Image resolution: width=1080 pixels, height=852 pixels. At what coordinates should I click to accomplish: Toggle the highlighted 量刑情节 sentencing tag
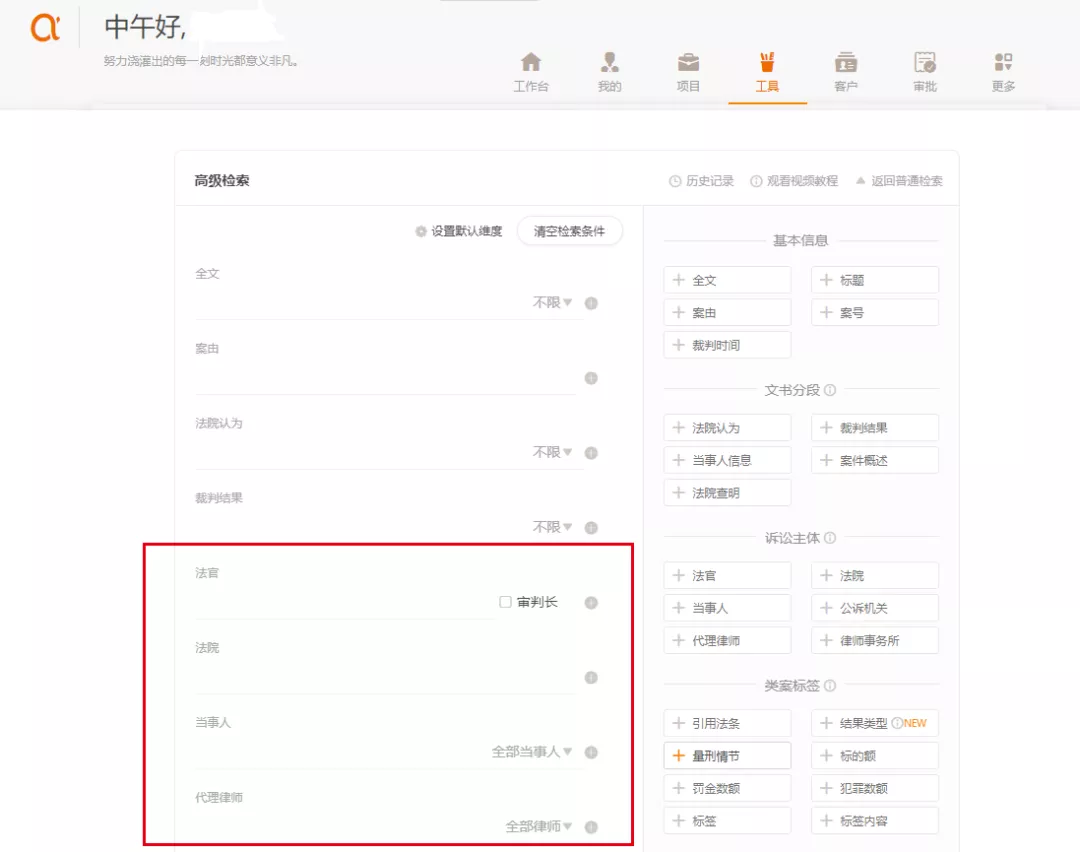pyautogui.click(x=727, y=755)
